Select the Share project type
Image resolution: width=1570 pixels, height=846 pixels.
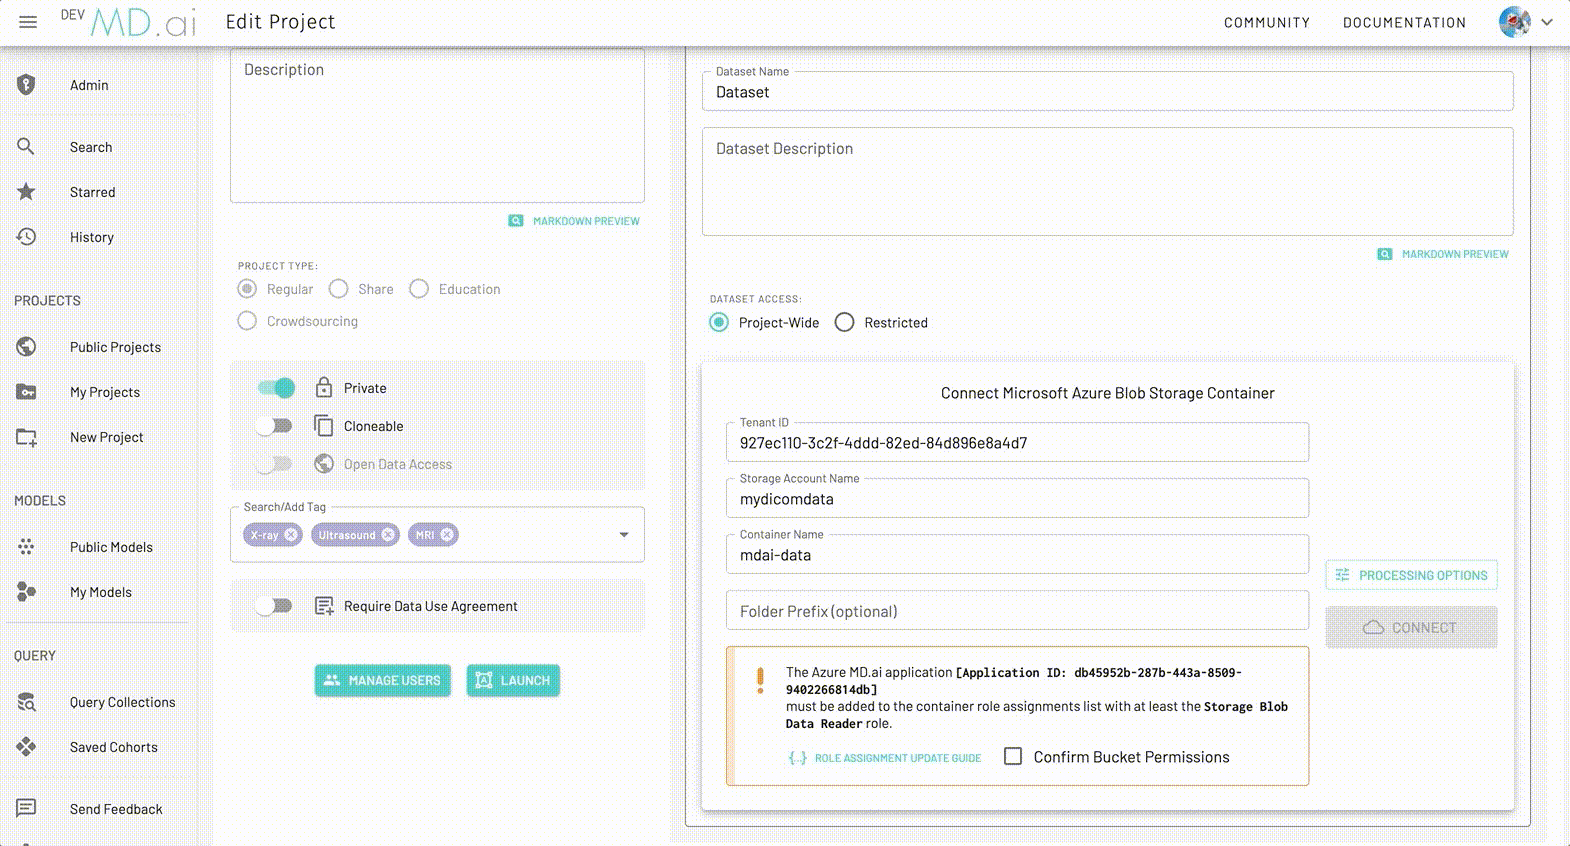click(339, 289)
